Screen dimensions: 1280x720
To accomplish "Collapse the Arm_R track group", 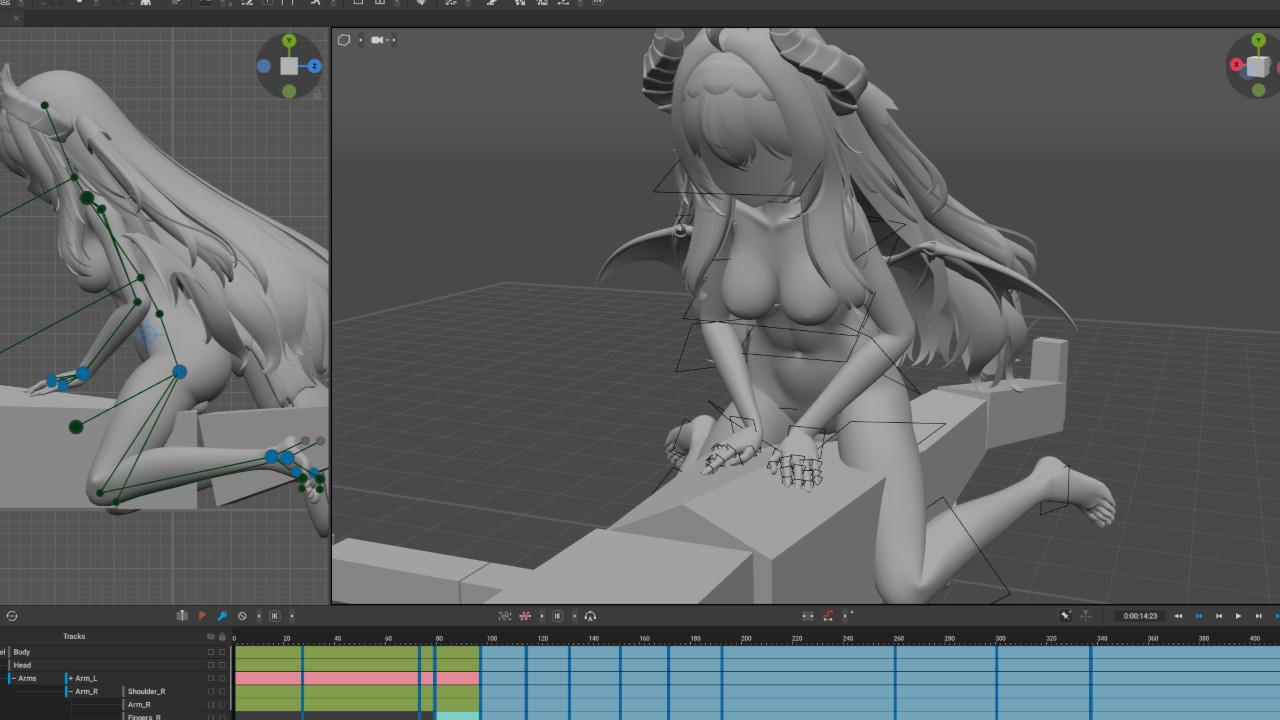I will click(x=70, y=691).
